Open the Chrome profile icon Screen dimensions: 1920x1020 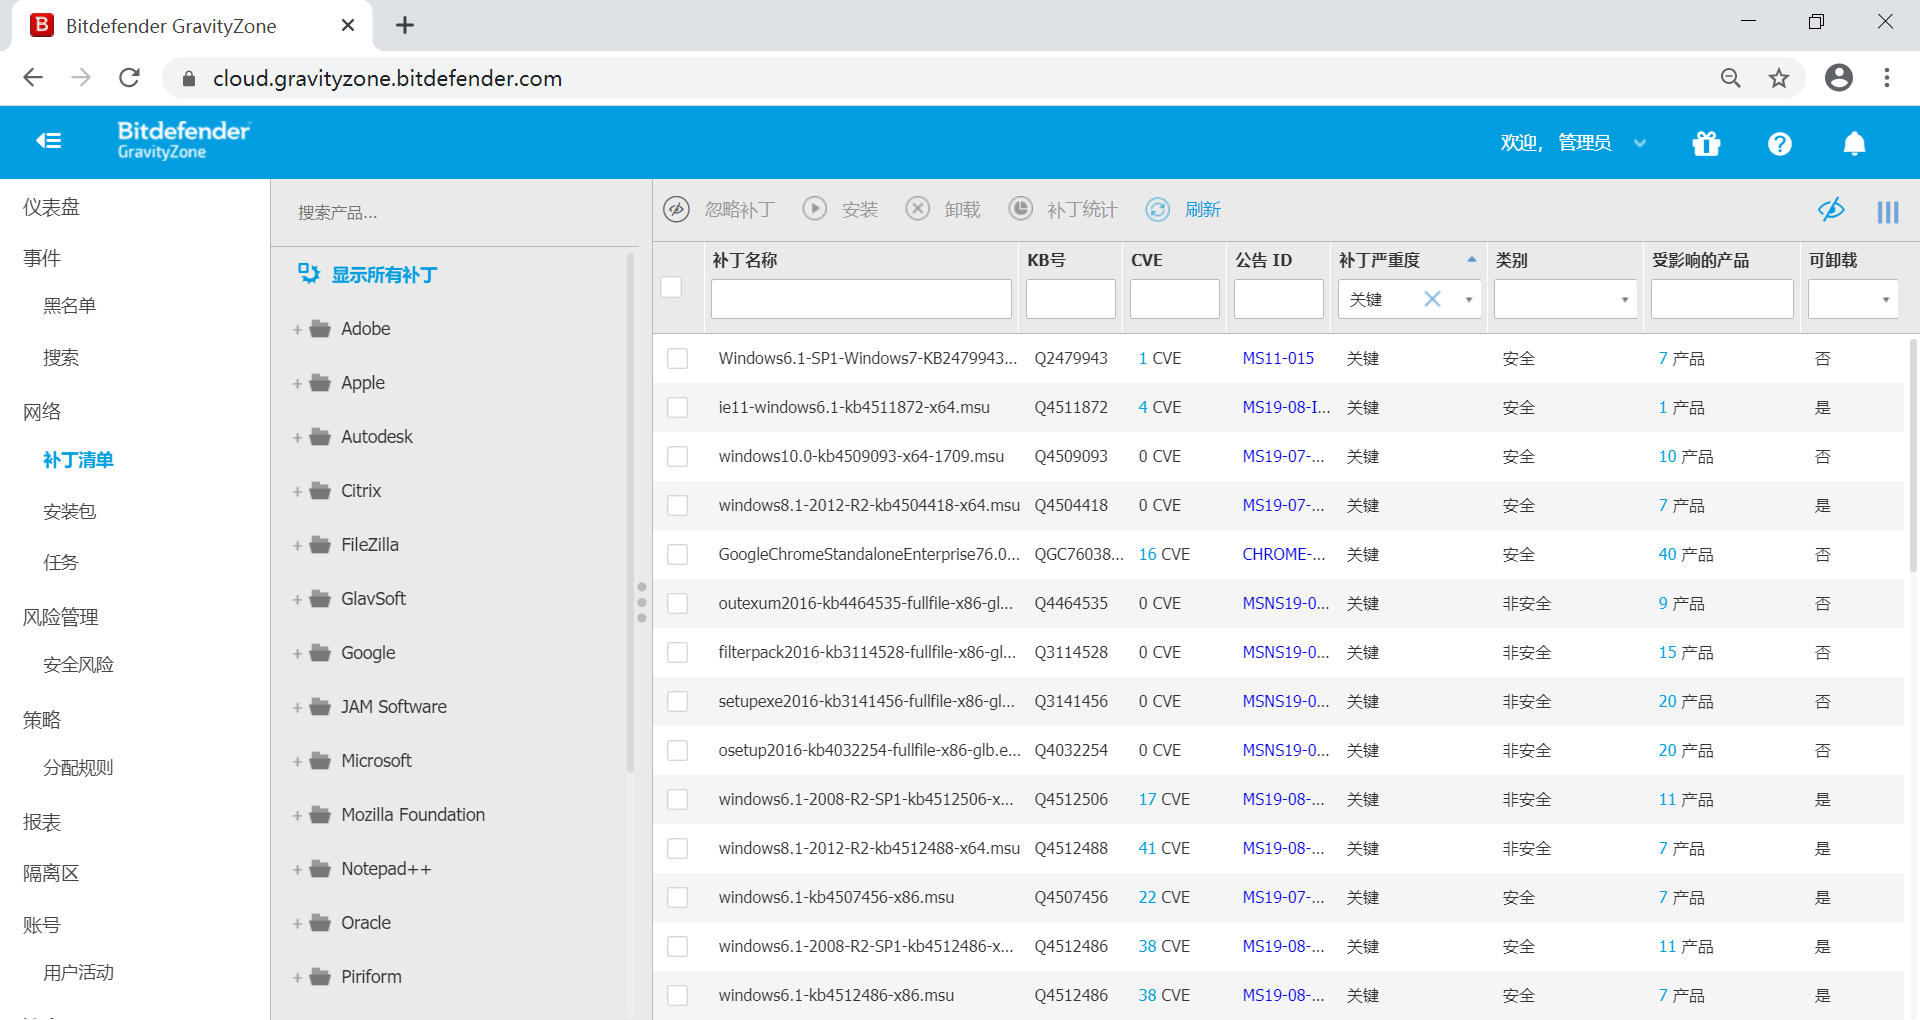(1838, 78)
